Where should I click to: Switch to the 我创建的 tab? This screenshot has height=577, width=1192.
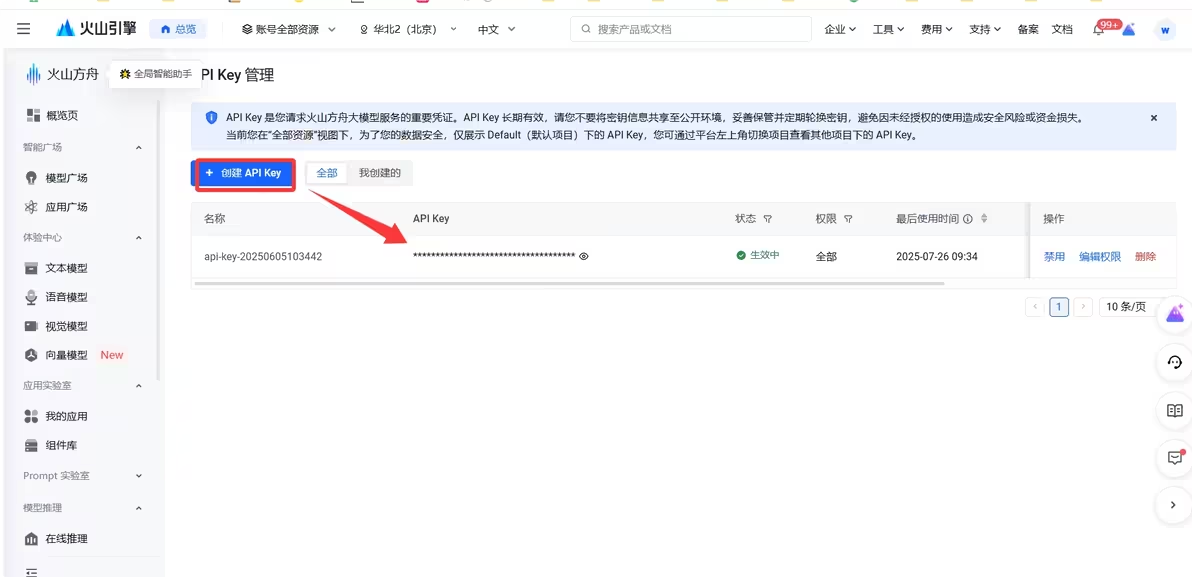pos(383,172)
